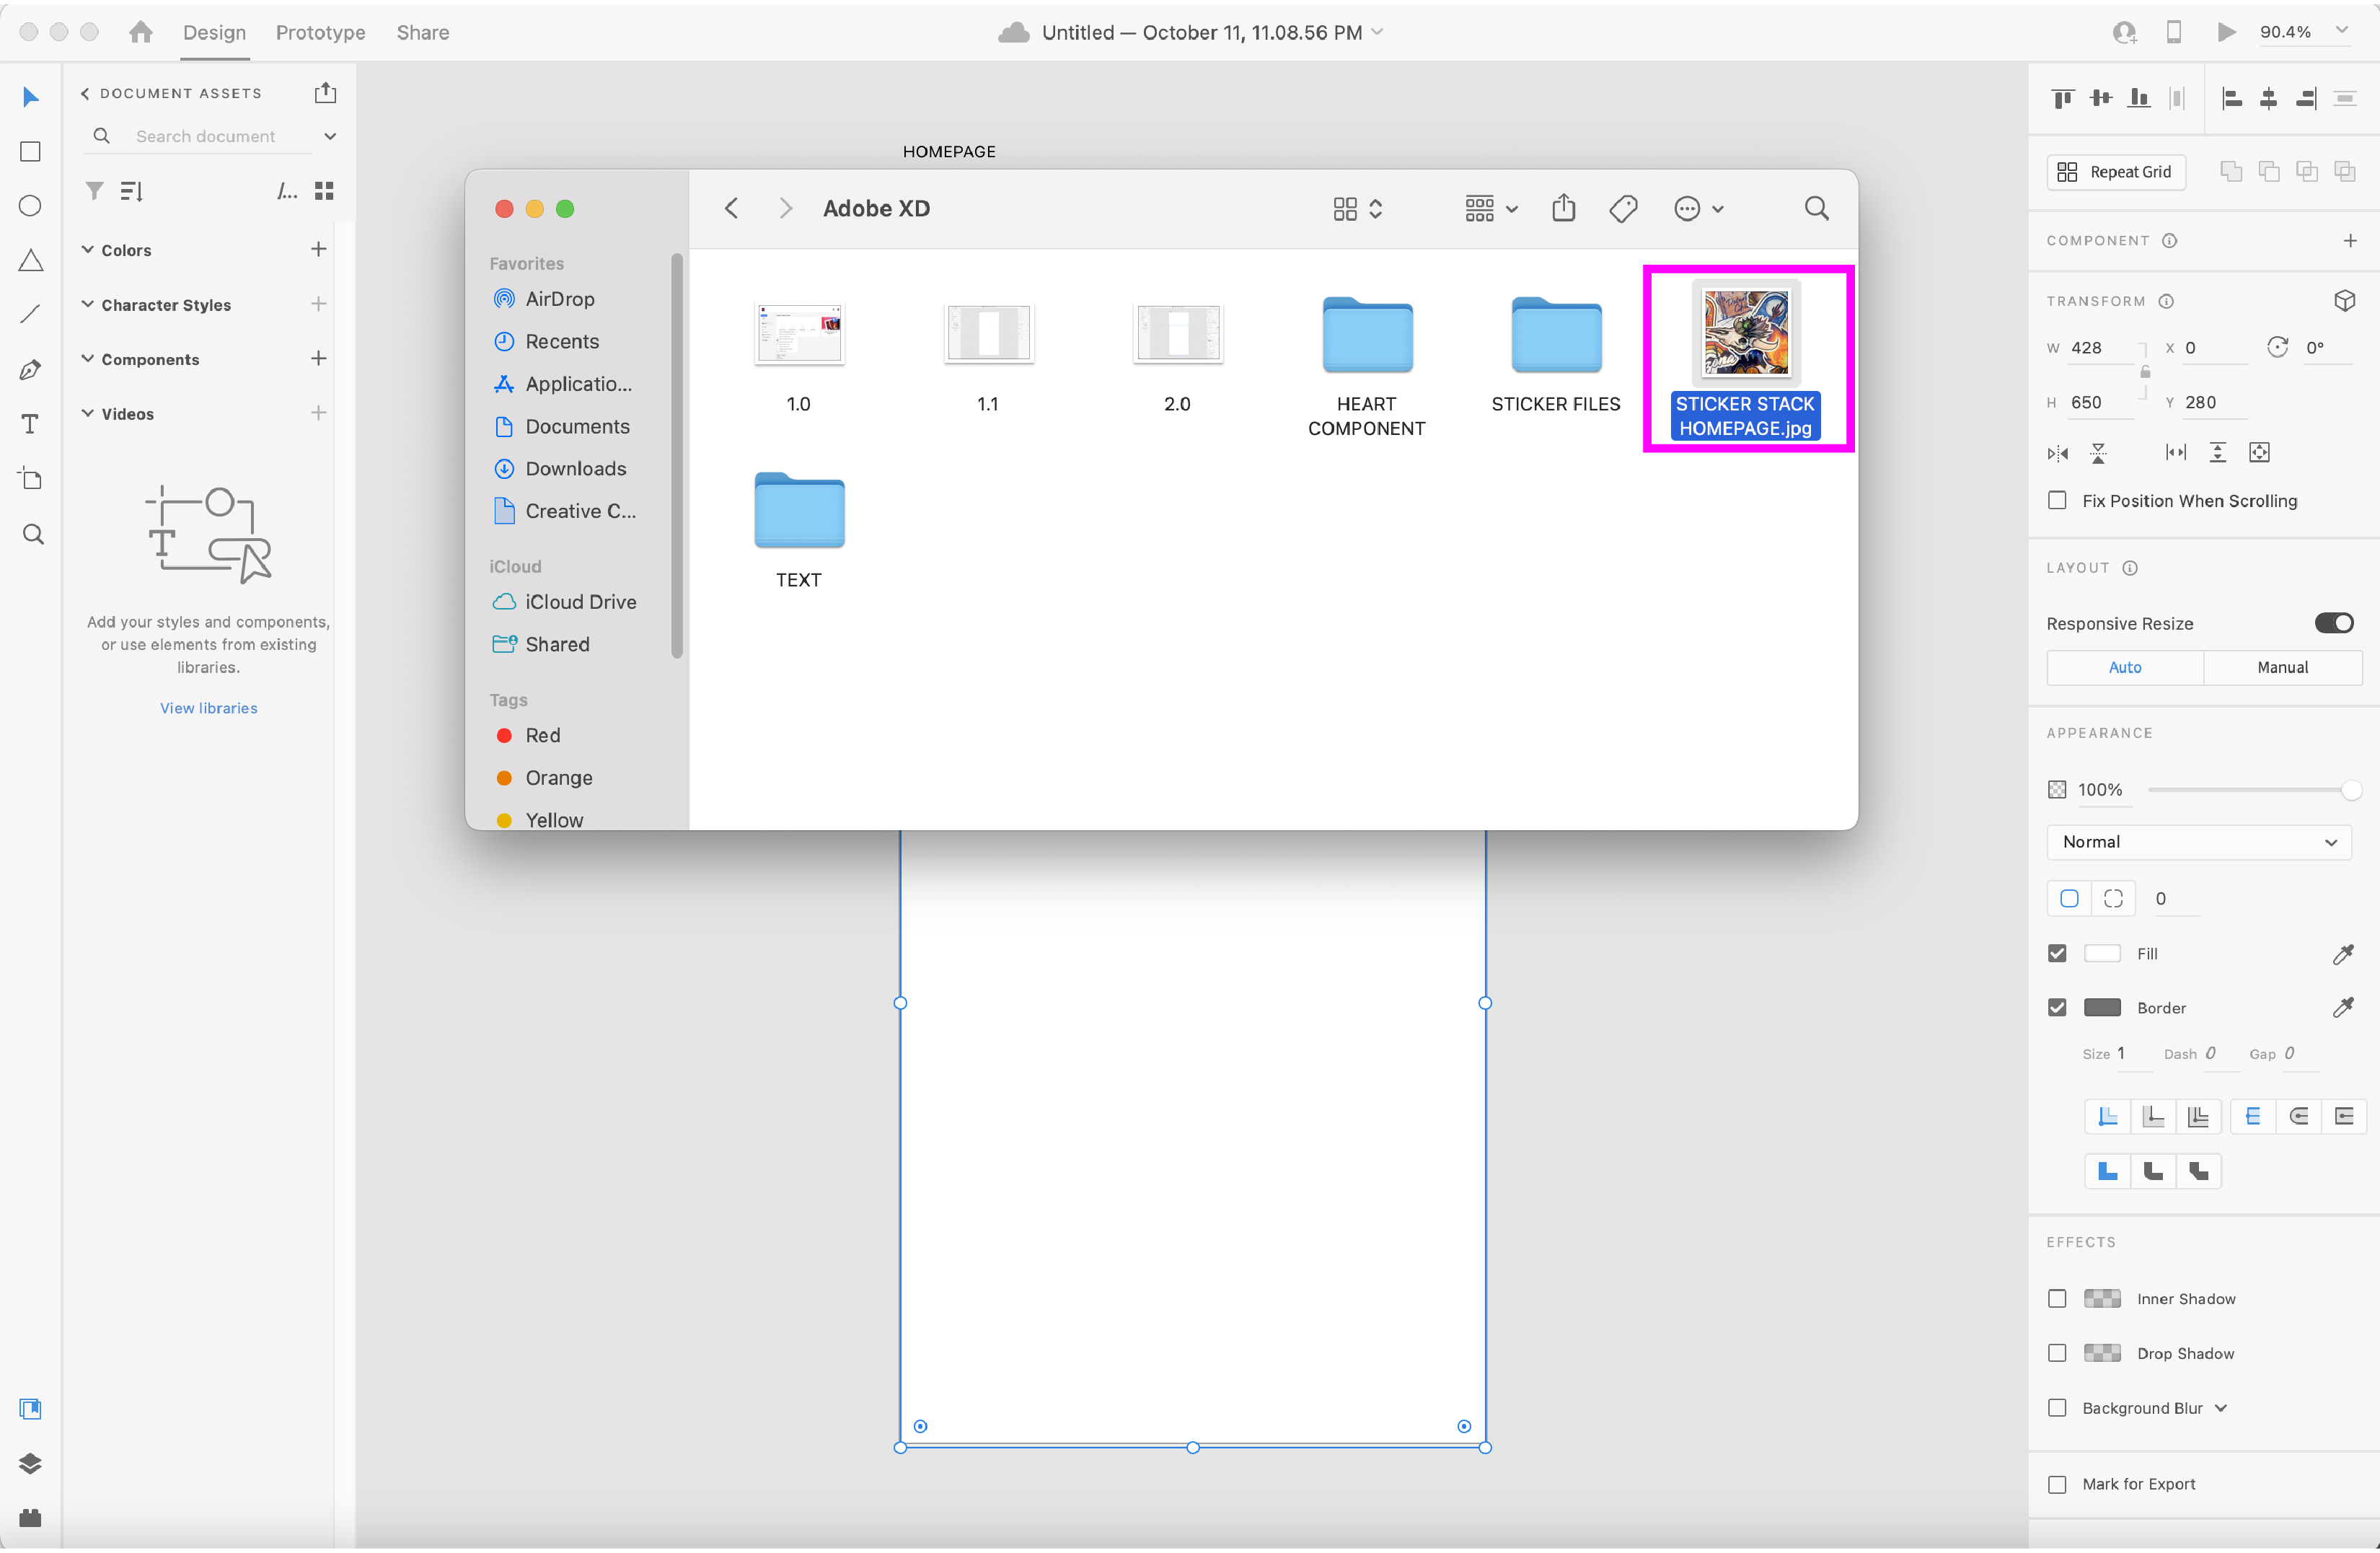Open the zoom percentage dropdown
Screen dimensions: 2380x1553
2341,31
